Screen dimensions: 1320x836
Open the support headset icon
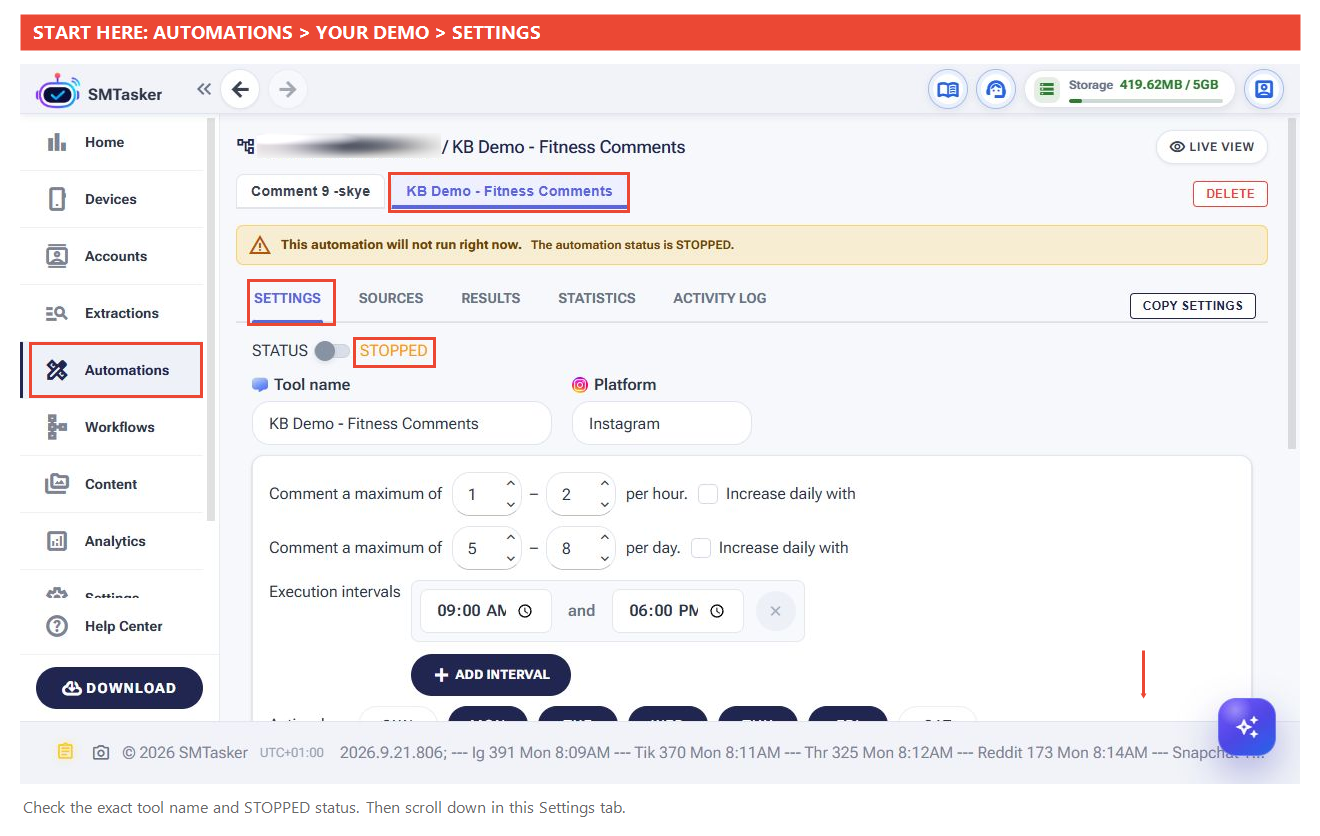point(995,90)
